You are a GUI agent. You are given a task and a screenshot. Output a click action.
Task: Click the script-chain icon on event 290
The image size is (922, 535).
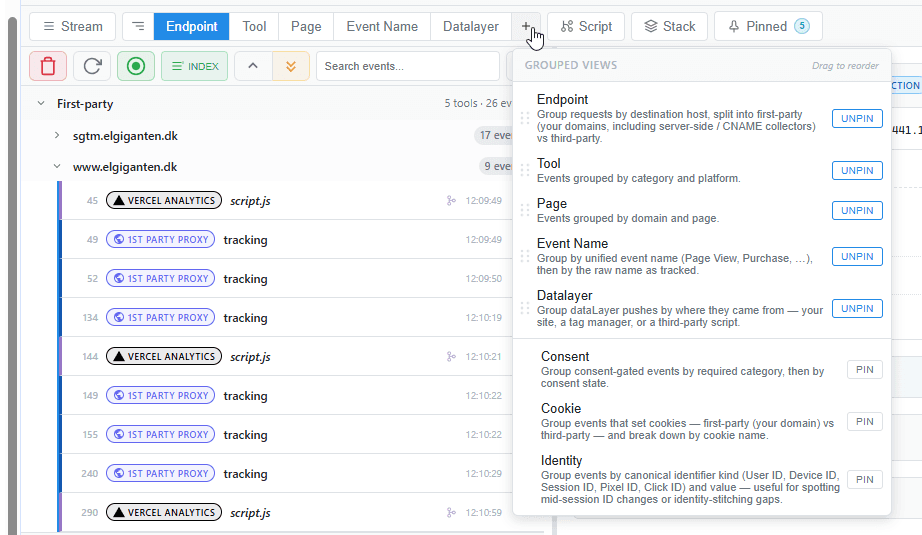[451, 513]
